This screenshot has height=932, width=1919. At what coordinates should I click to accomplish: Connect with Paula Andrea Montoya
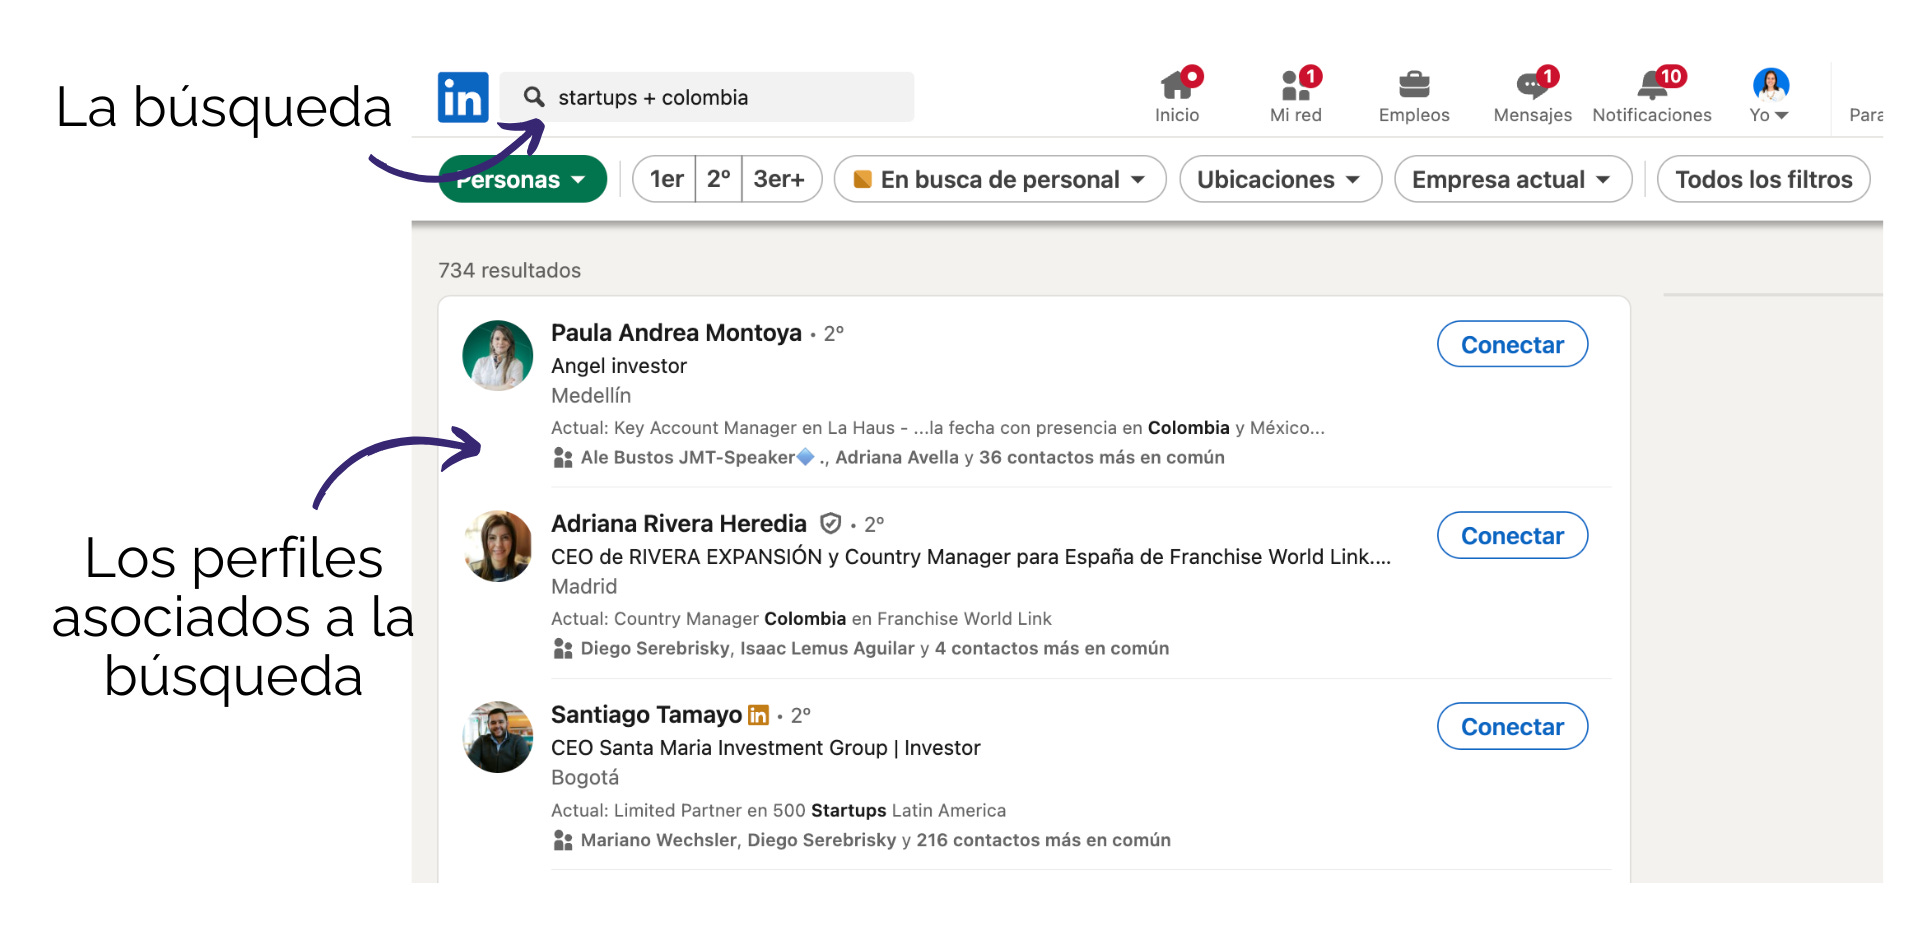(x=1512, y=344)
